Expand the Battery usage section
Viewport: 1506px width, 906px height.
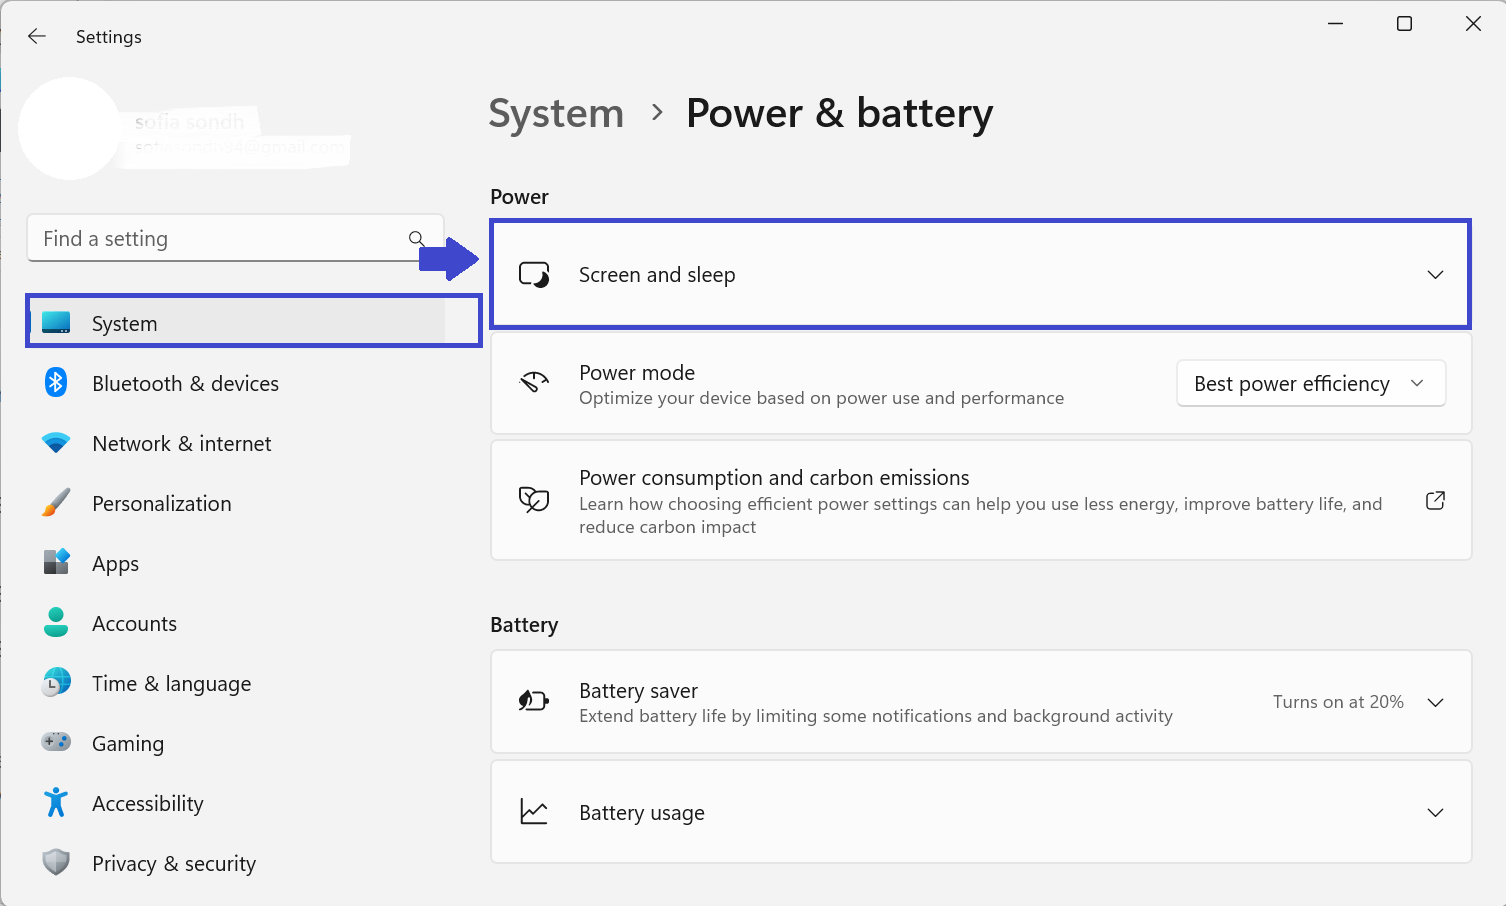click(1435, 812)
